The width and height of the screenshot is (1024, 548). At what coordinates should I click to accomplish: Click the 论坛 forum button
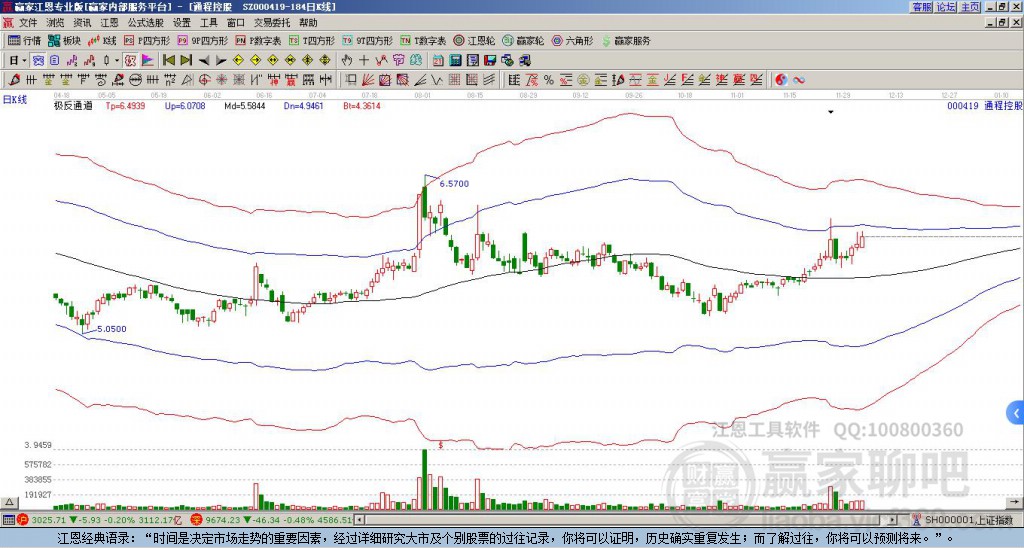[946, 7]
